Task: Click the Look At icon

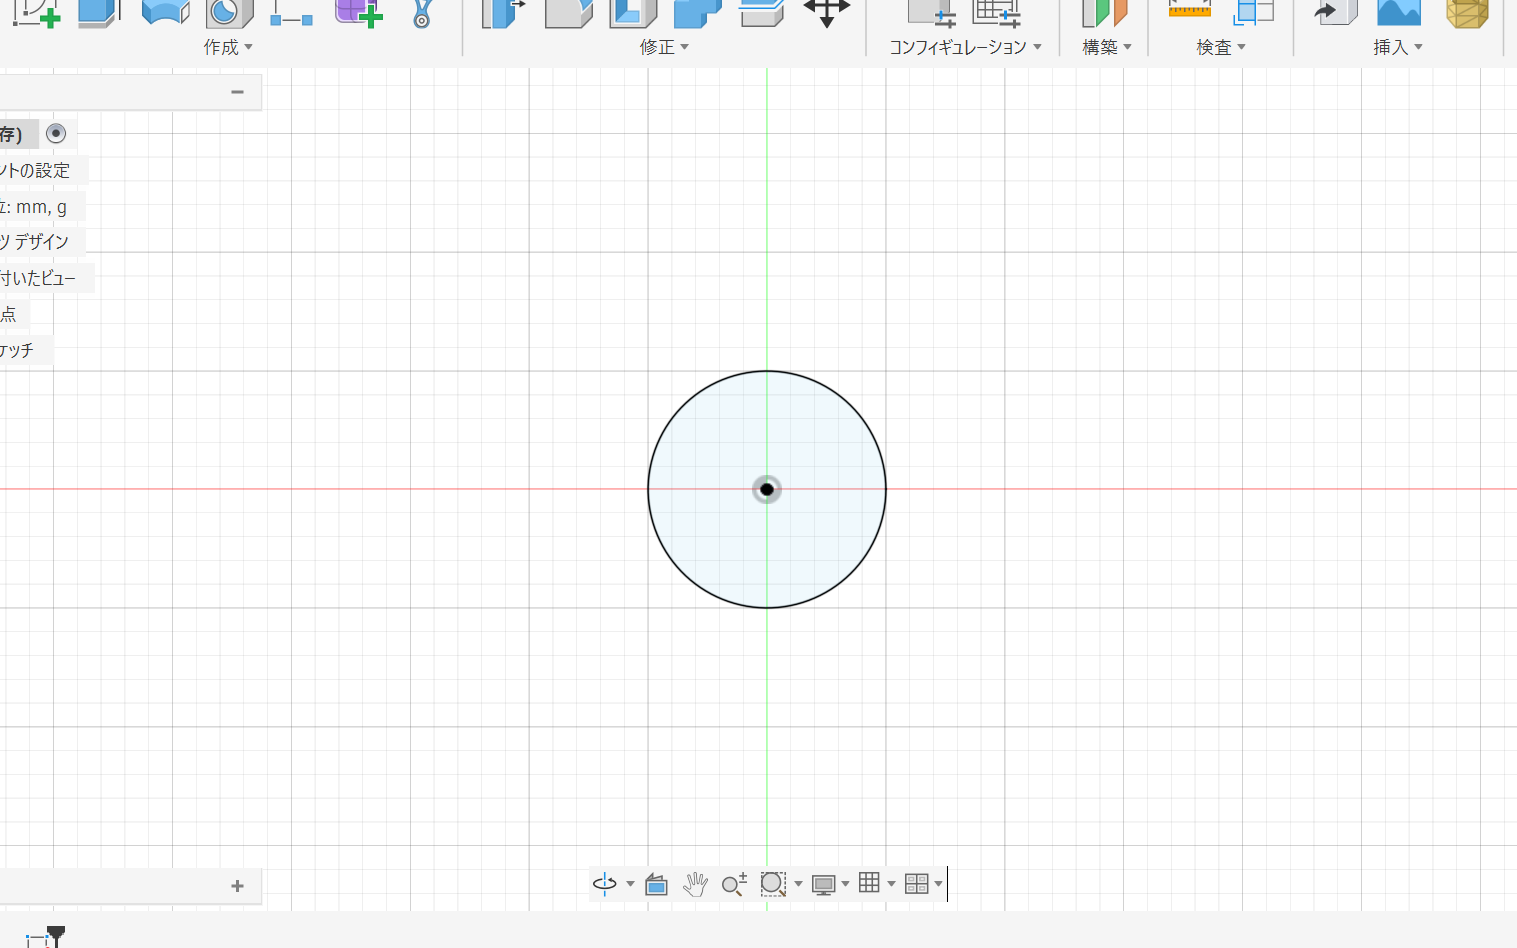Action: click(656, 884)
